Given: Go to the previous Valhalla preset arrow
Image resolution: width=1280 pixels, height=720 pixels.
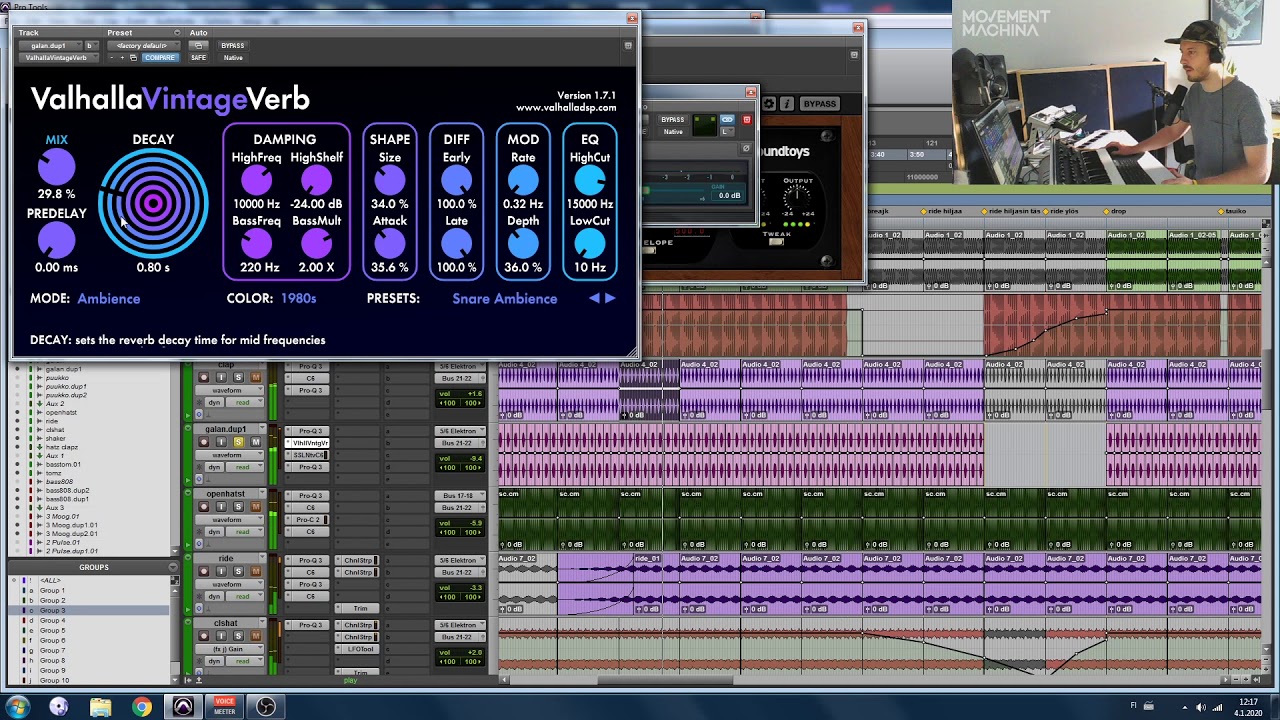Looking at the screenshot, I should 594,298.
